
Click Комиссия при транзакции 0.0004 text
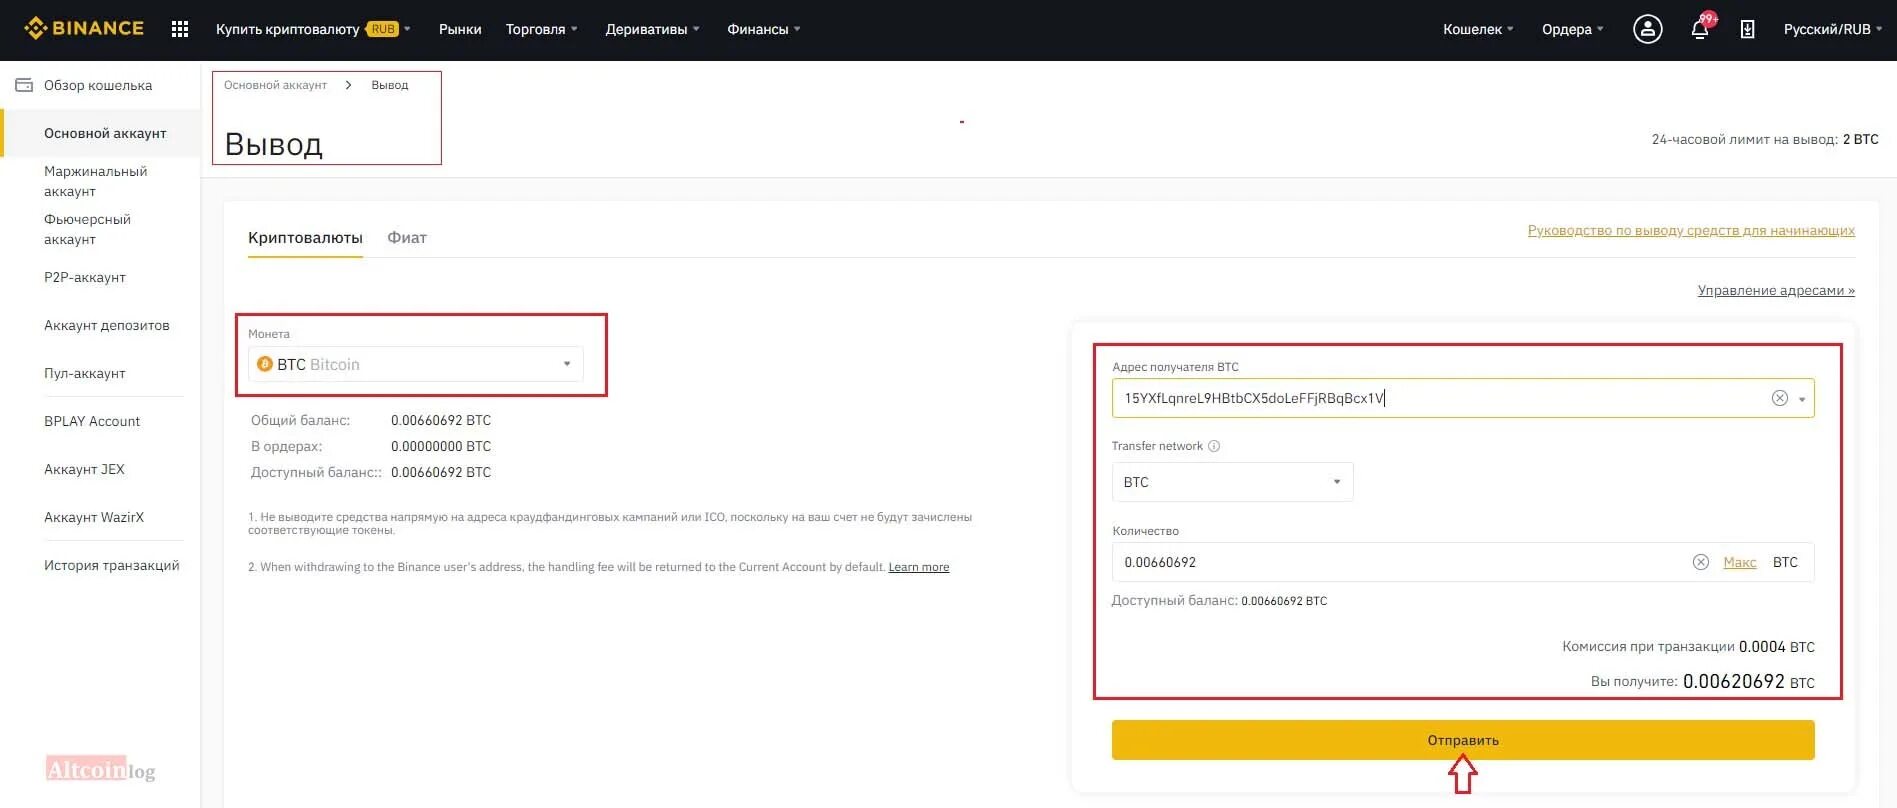(1688, 647)
